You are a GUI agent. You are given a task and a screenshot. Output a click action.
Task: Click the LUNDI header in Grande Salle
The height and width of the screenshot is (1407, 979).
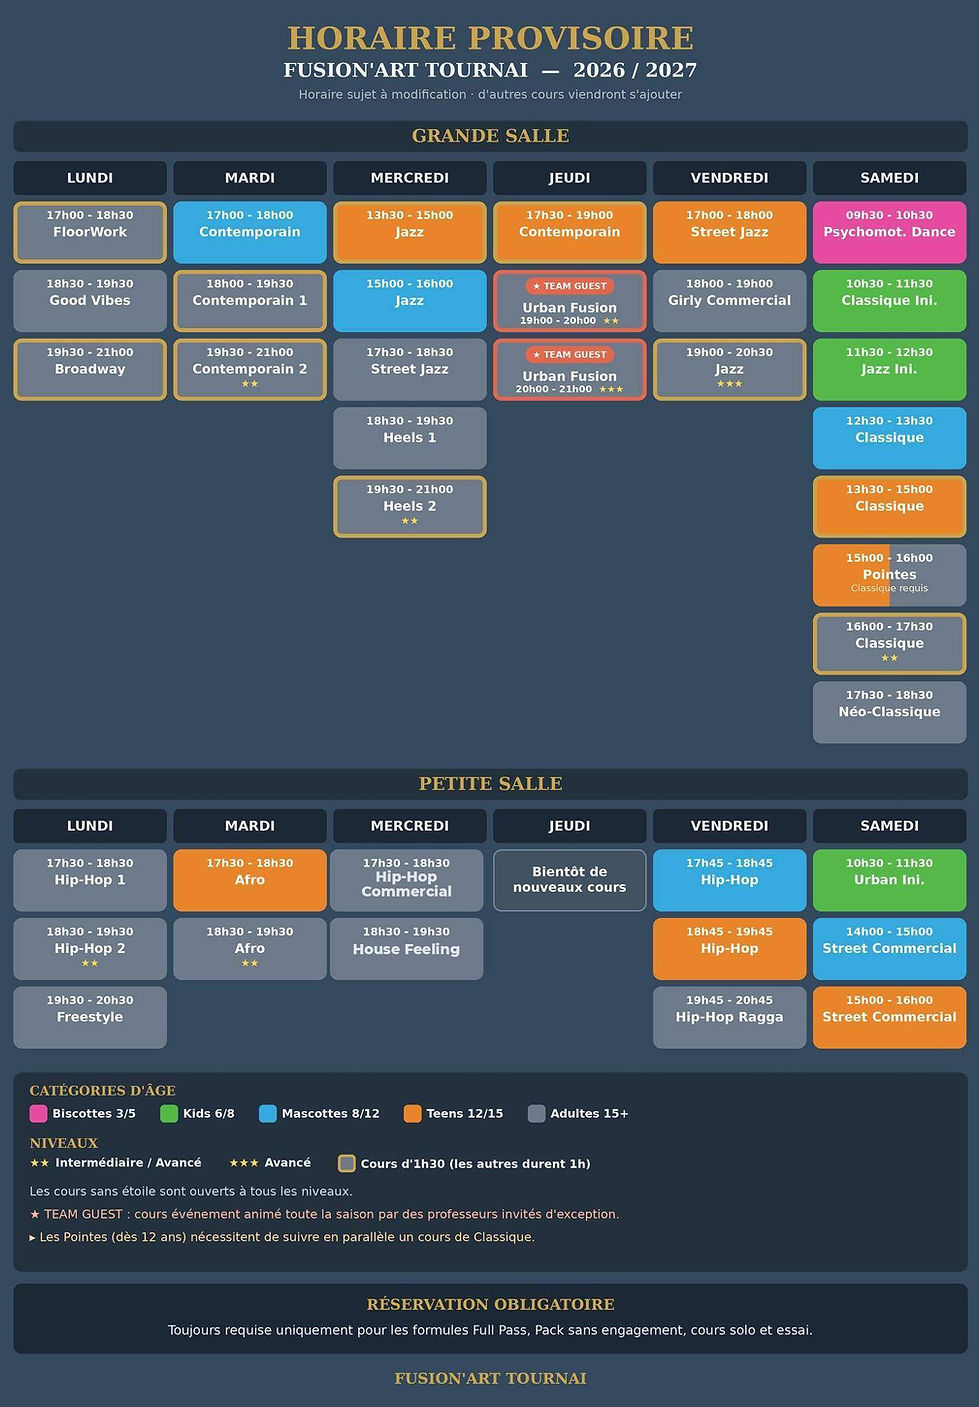coord(90,178)
